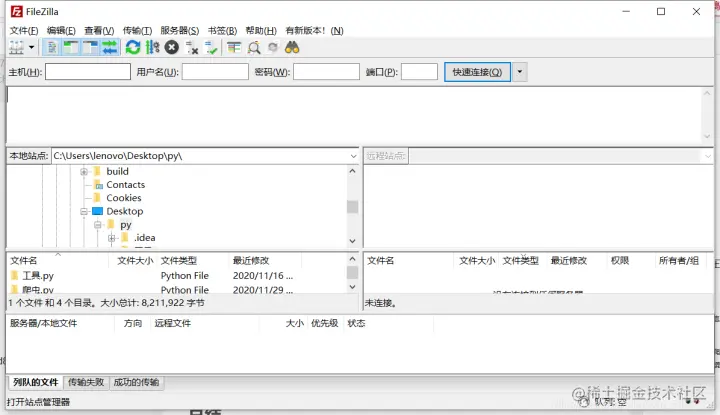Image resolution: width=720 pixels, height=415 pixels.
Task: Select the 工具.py file row
Action: point(177,275)
